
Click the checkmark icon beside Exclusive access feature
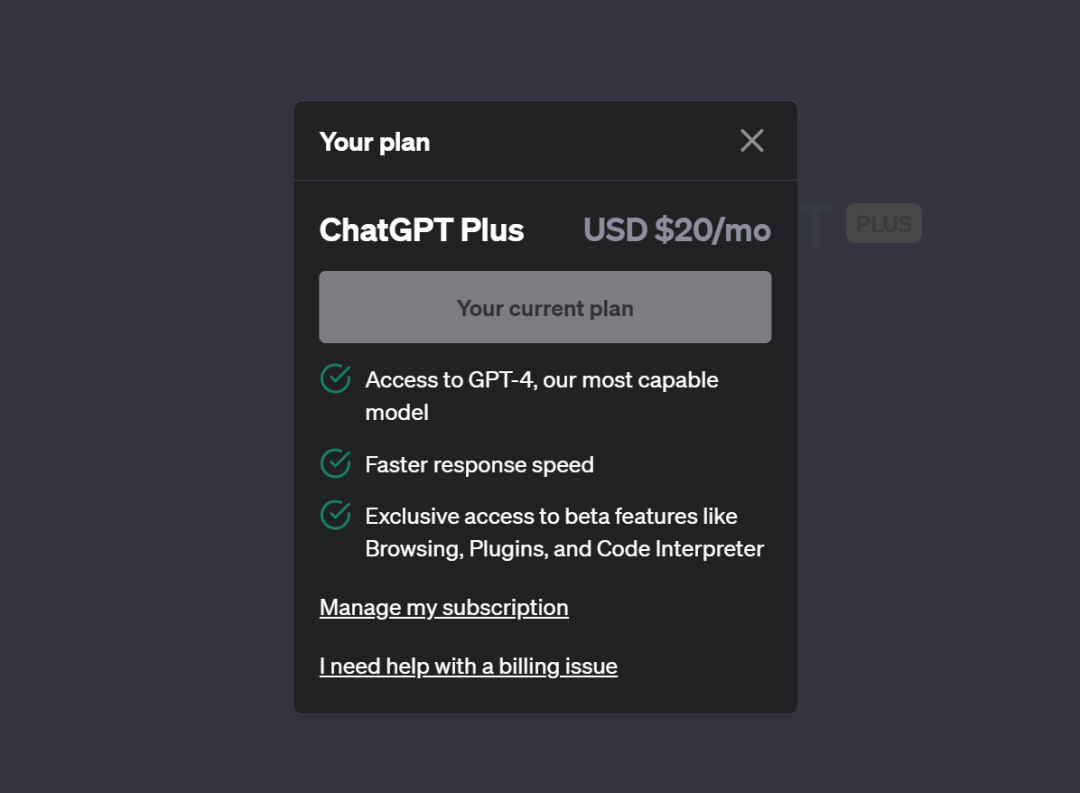[335, 515]
